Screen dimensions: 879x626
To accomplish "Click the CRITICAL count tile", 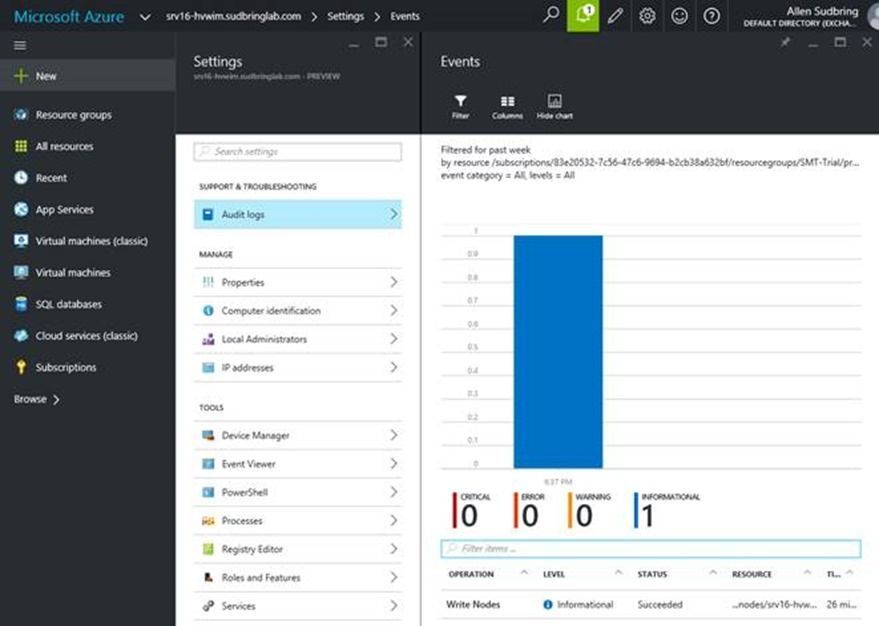I will click(471, 510).
